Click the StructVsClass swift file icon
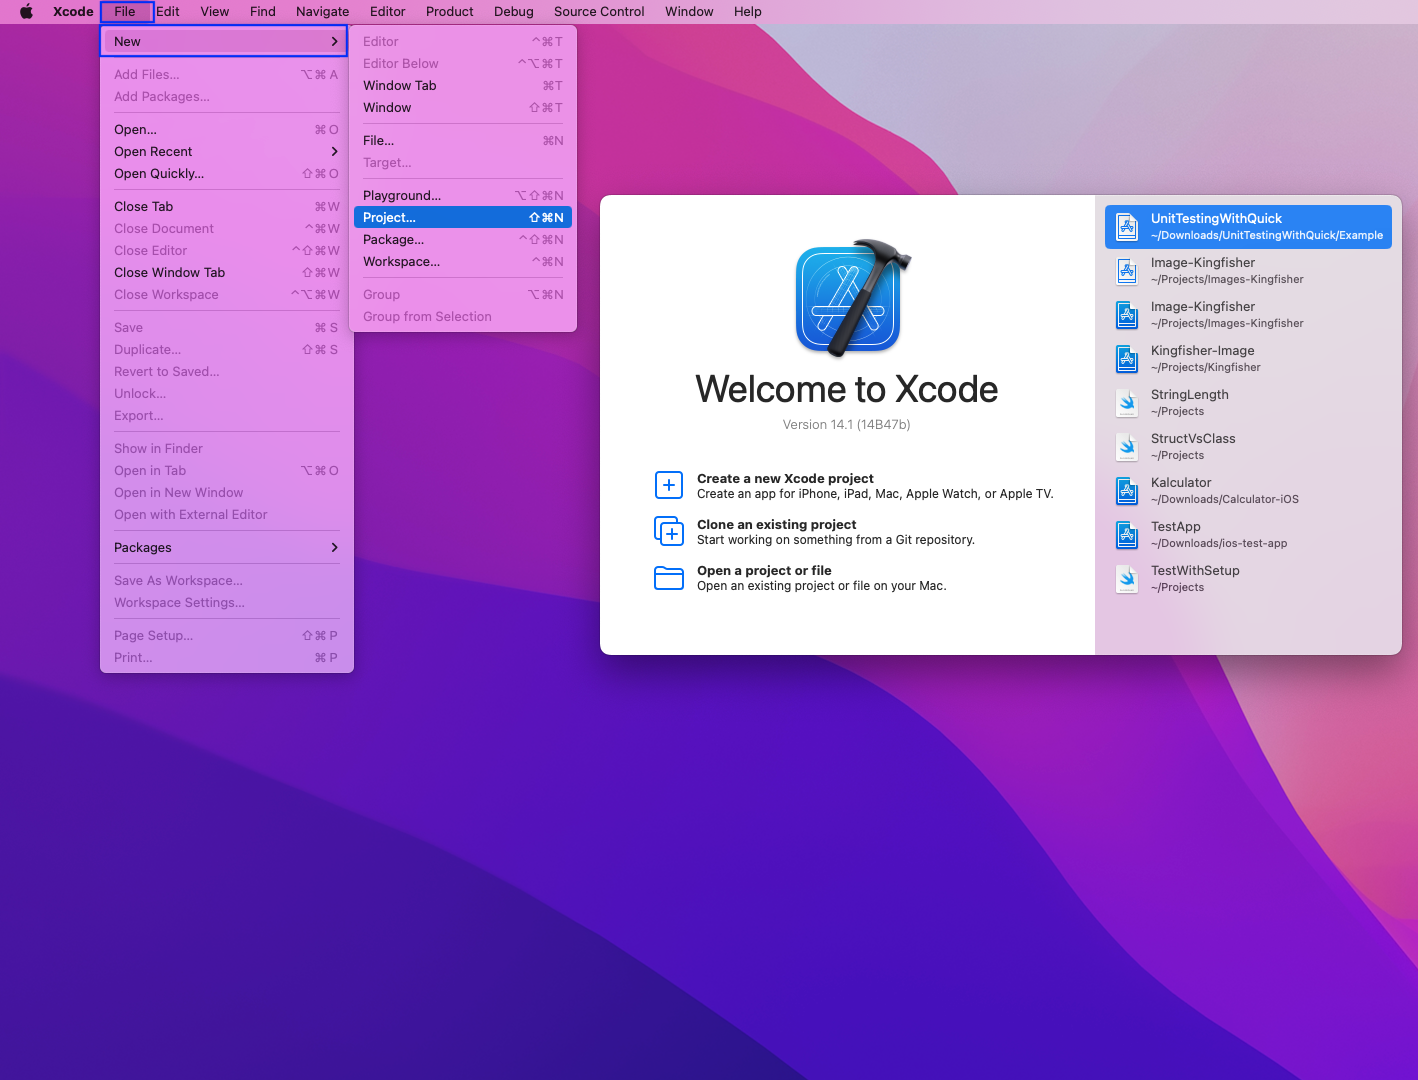Screen dimensions: 1418x1080 tap(1127, 447)
